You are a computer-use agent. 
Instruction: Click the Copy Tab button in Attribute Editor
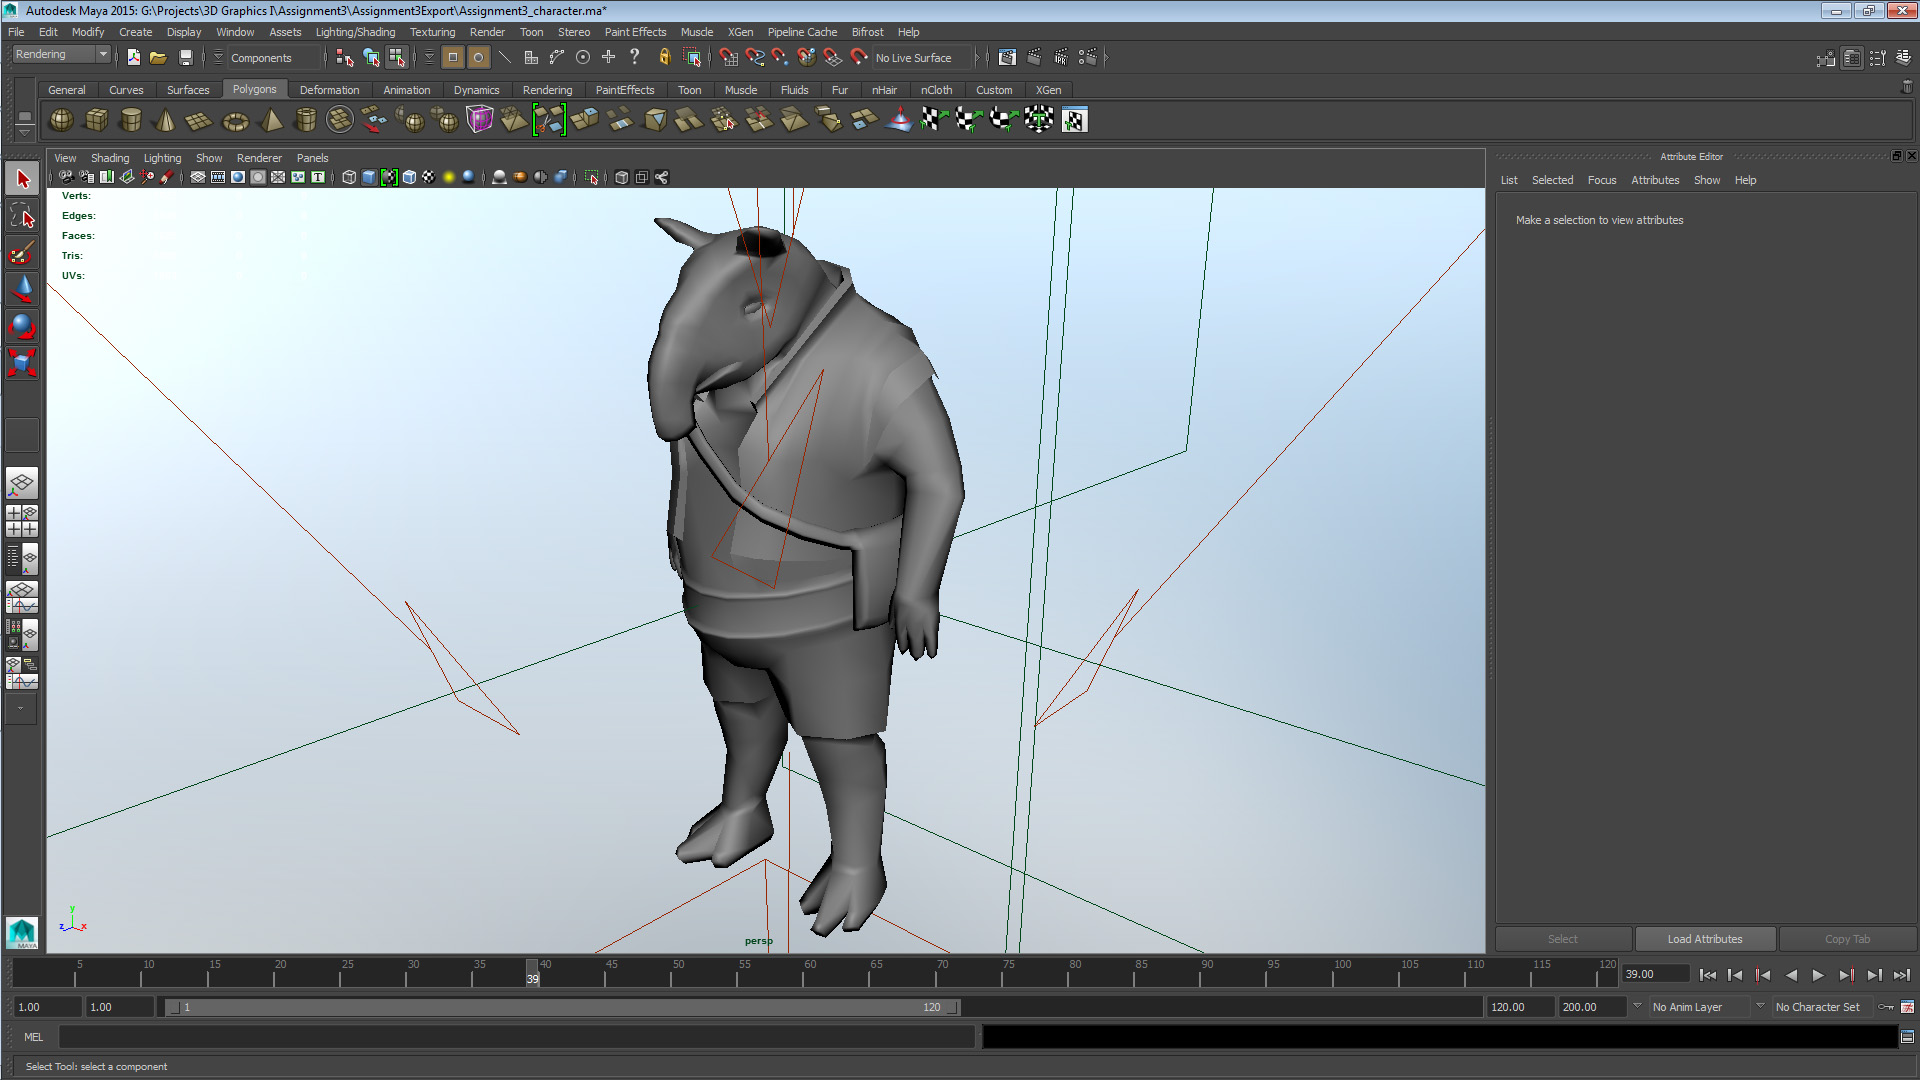point(1847,938)
